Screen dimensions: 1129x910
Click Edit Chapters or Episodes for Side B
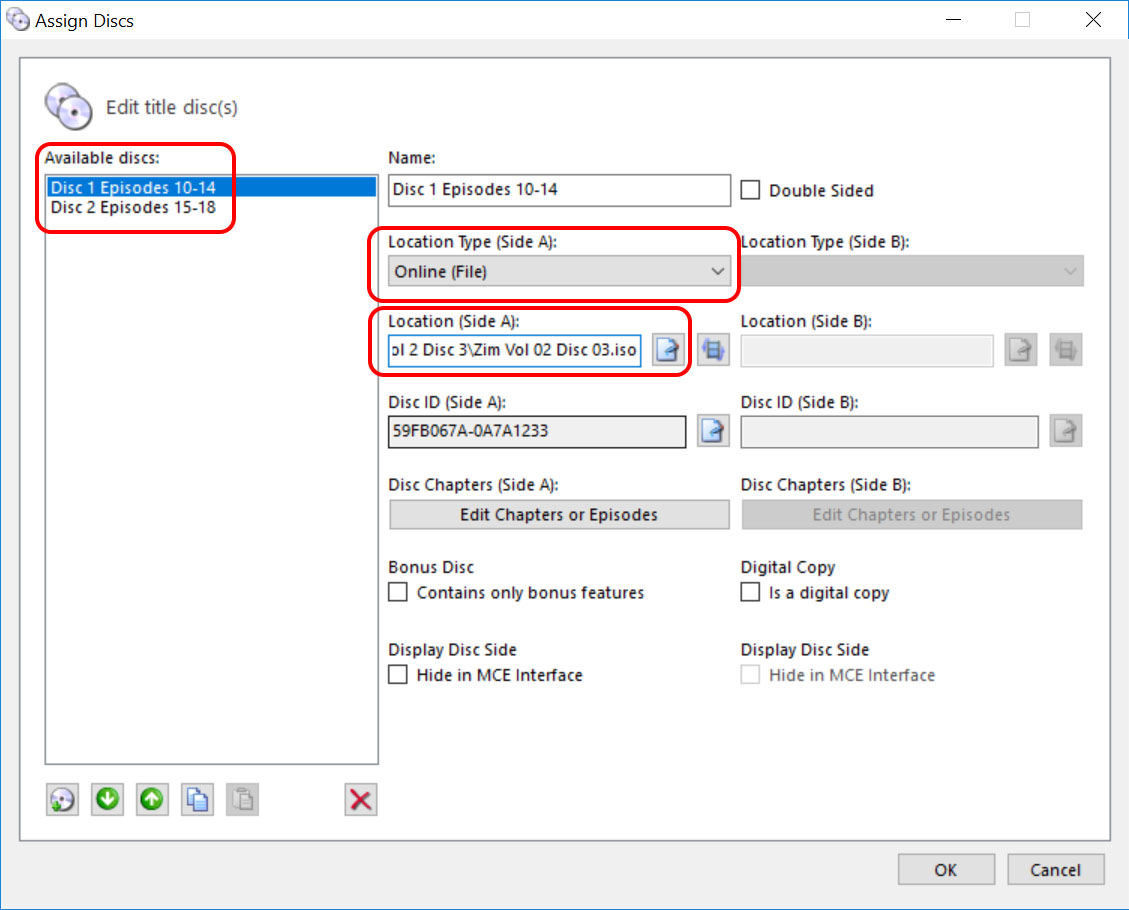click(x=912, y=515)
